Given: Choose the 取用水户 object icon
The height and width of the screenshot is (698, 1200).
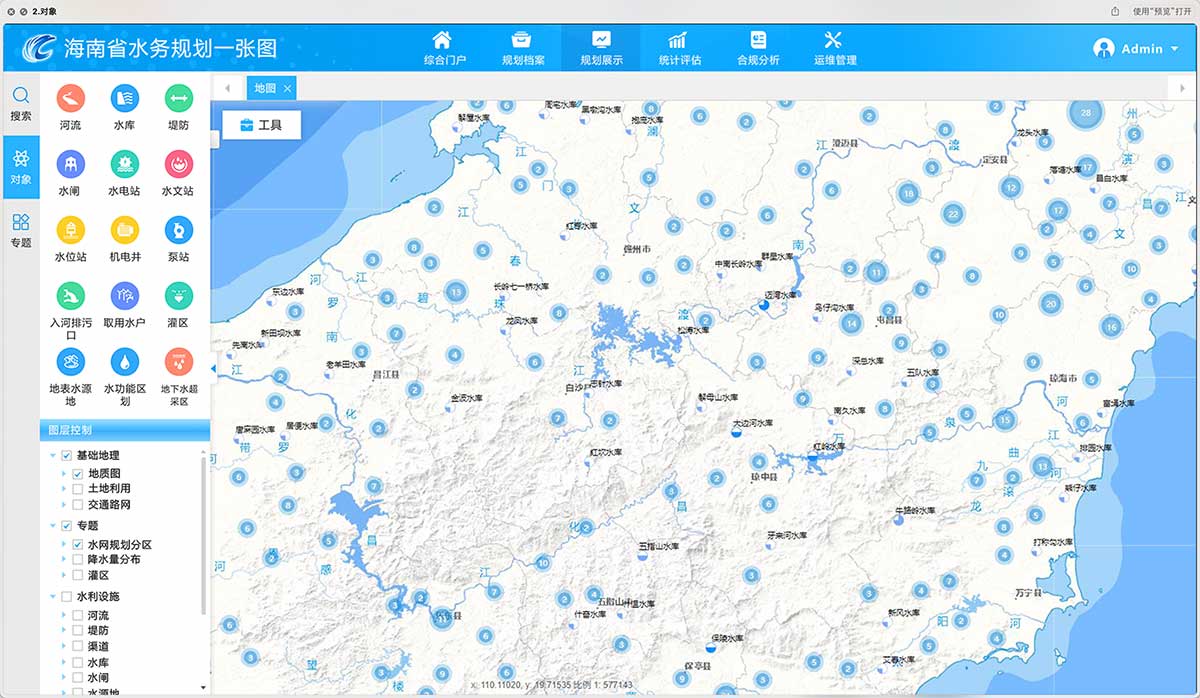Looking at the screenshot, I should 124,296.
